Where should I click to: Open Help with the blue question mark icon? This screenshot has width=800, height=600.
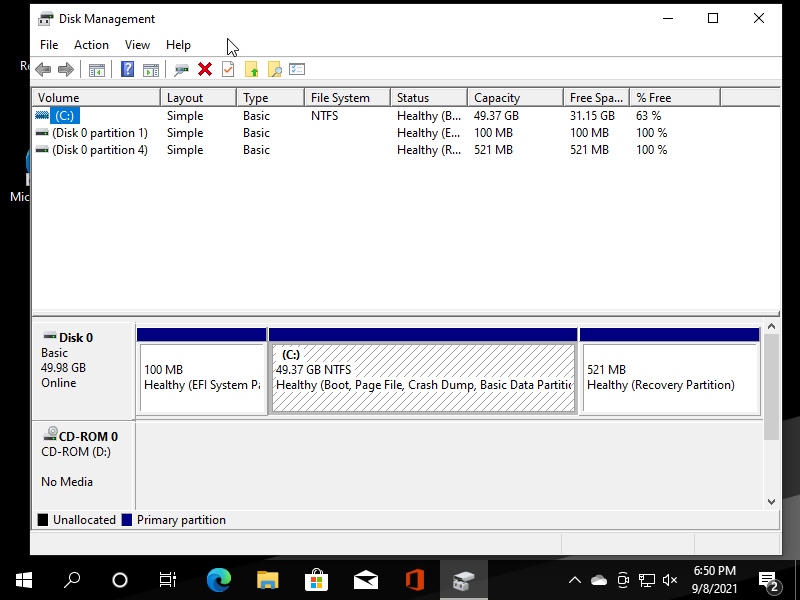pos(127,69)
